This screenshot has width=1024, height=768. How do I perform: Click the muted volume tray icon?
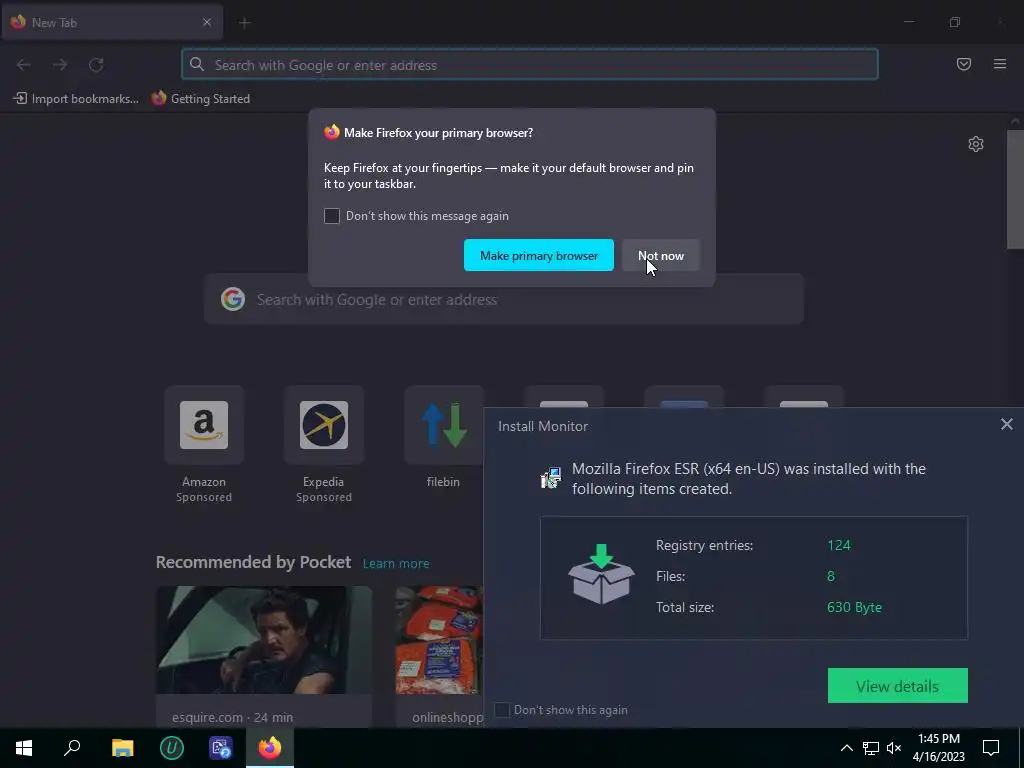(x=894, y=748)
